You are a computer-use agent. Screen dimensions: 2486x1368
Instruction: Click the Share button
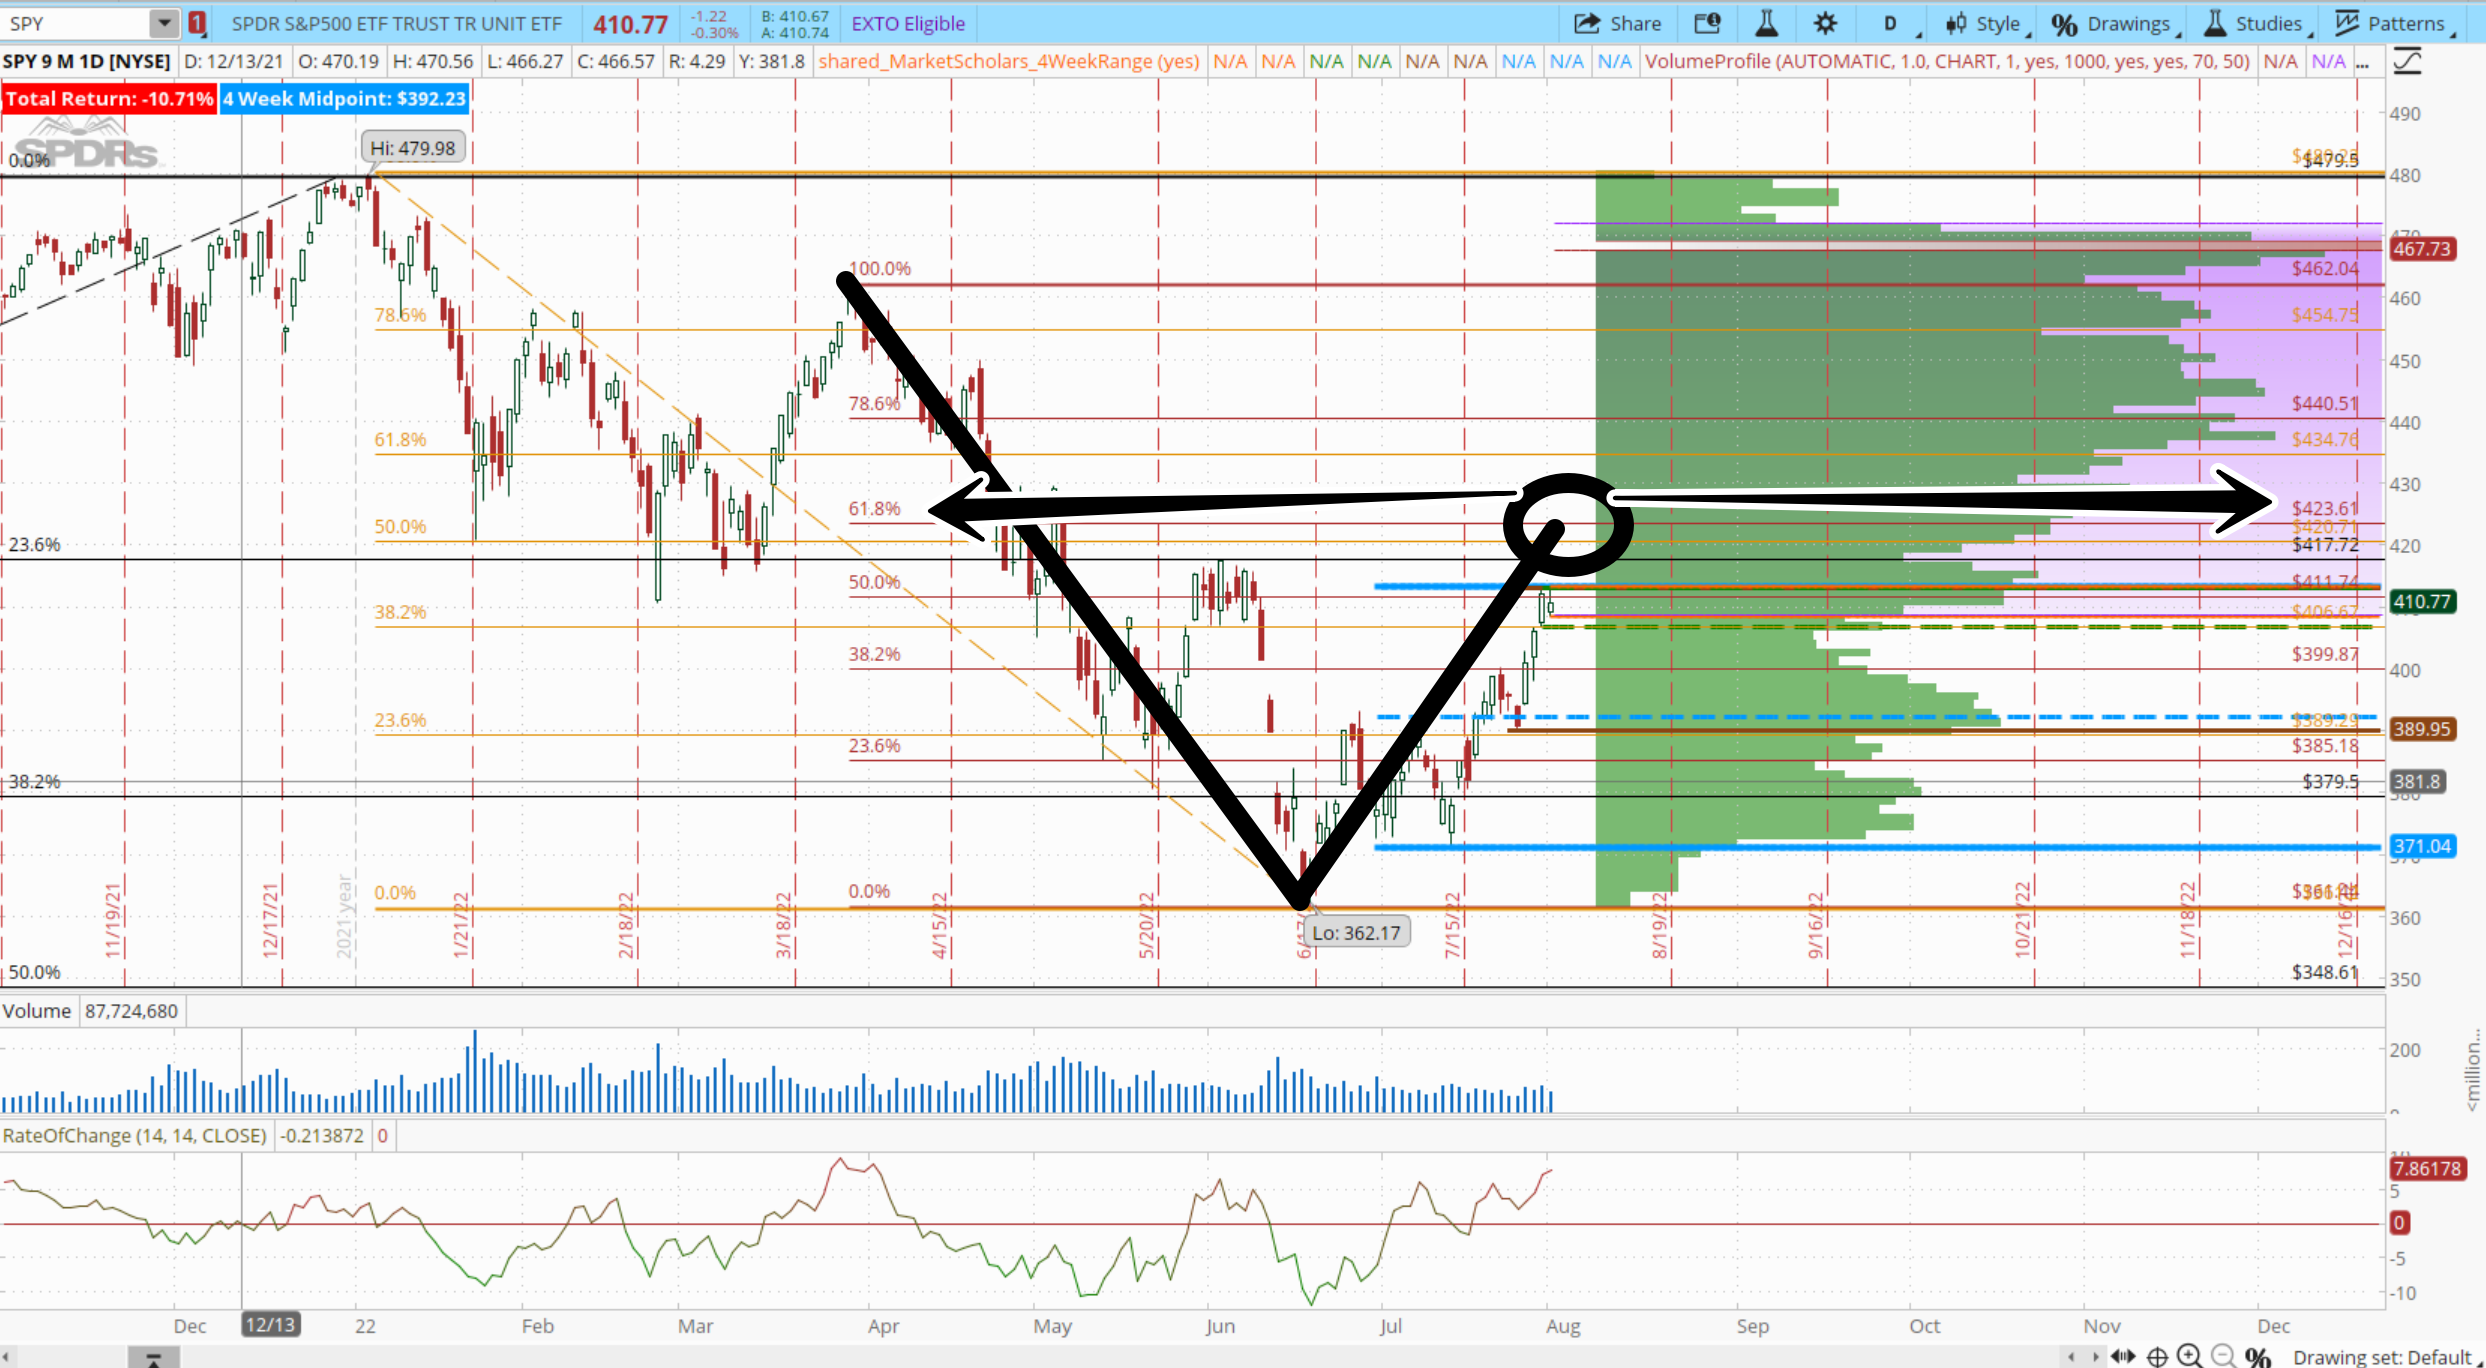(x=1618, y=23)
